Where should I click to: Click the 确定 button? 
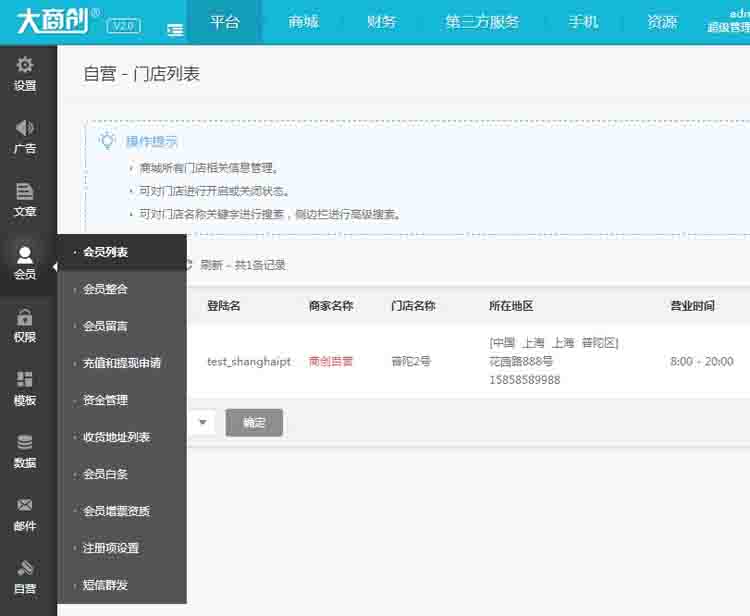(254, 422)
